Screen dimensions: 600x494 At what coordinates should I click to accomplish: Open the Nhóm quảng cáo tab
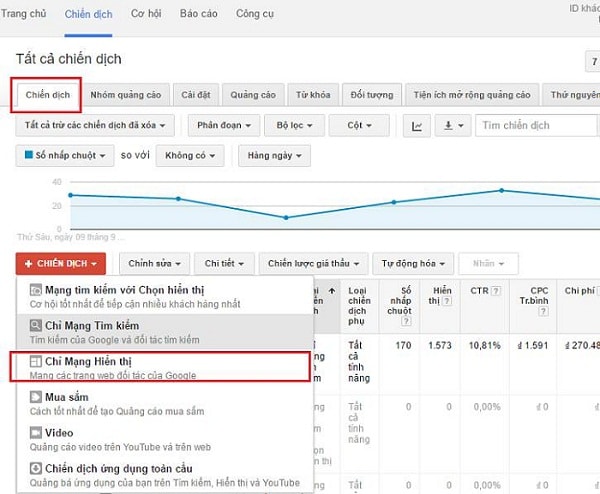(x=125, y=95)
